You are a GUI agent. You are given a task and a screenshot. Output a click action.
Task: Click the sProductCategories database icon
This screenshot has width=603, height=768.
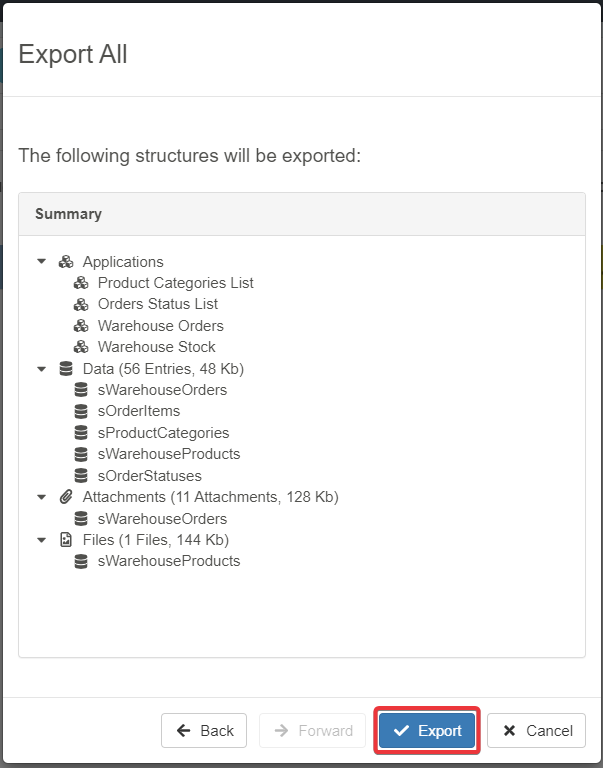coord(81,433)
